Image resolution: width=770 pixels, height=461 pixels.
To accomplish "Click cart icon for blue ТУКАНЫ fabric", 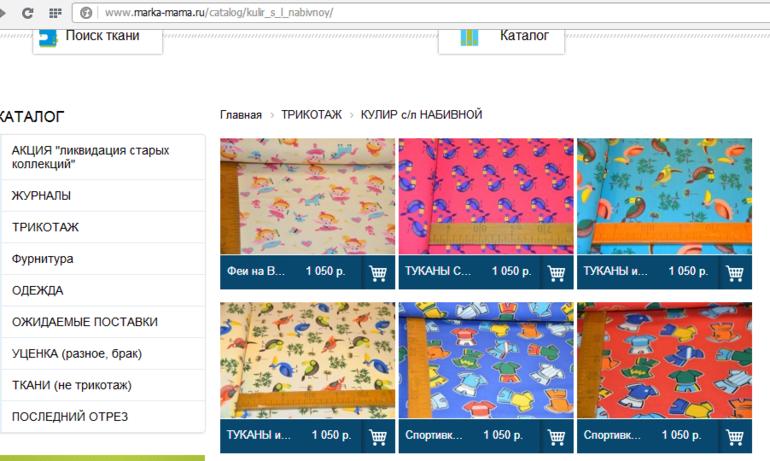I will 735,272.
